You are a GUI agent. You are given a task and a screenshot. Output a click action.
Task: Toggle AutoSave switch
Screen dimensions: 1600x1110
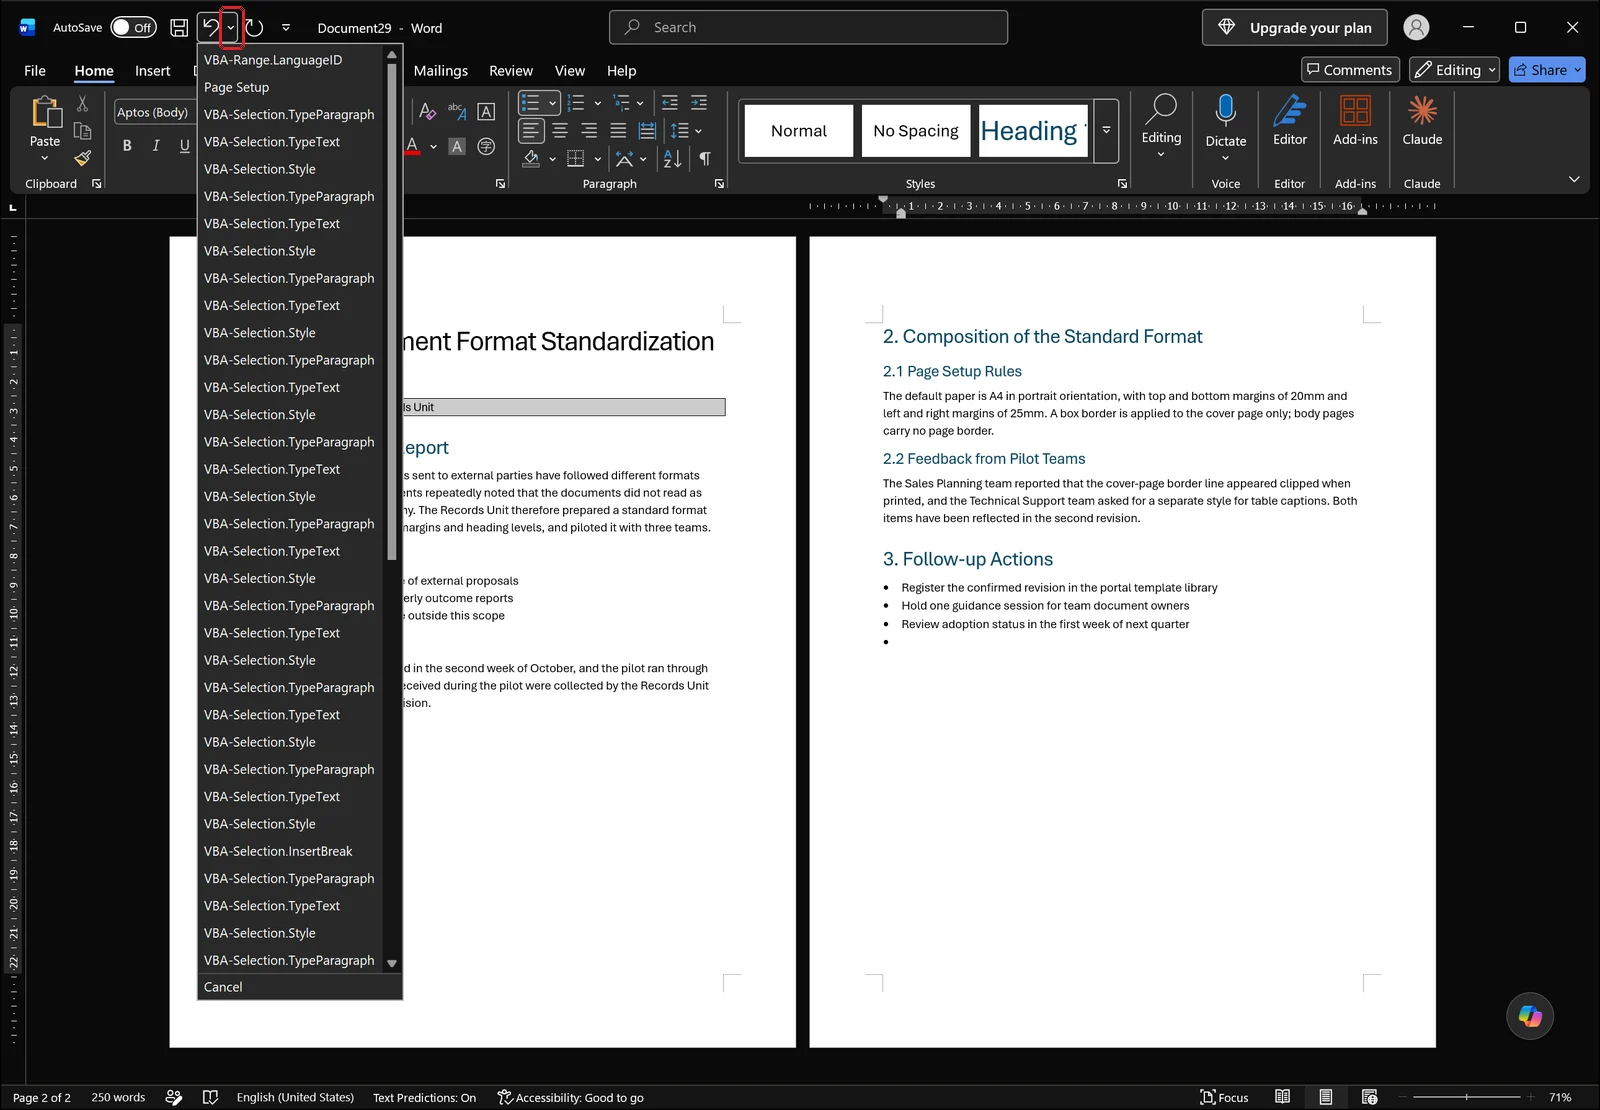[133, 28]
